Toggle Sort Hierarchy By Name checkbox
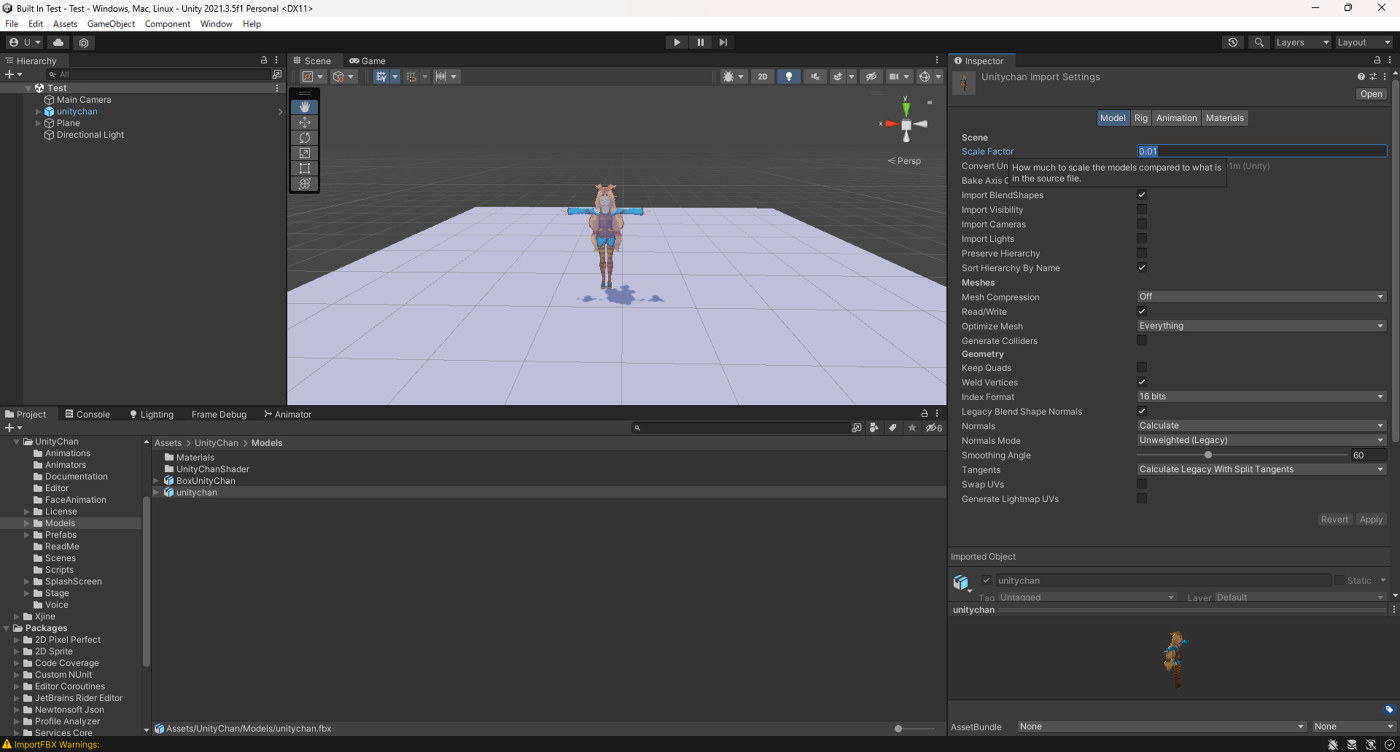 pos(1142,268)
